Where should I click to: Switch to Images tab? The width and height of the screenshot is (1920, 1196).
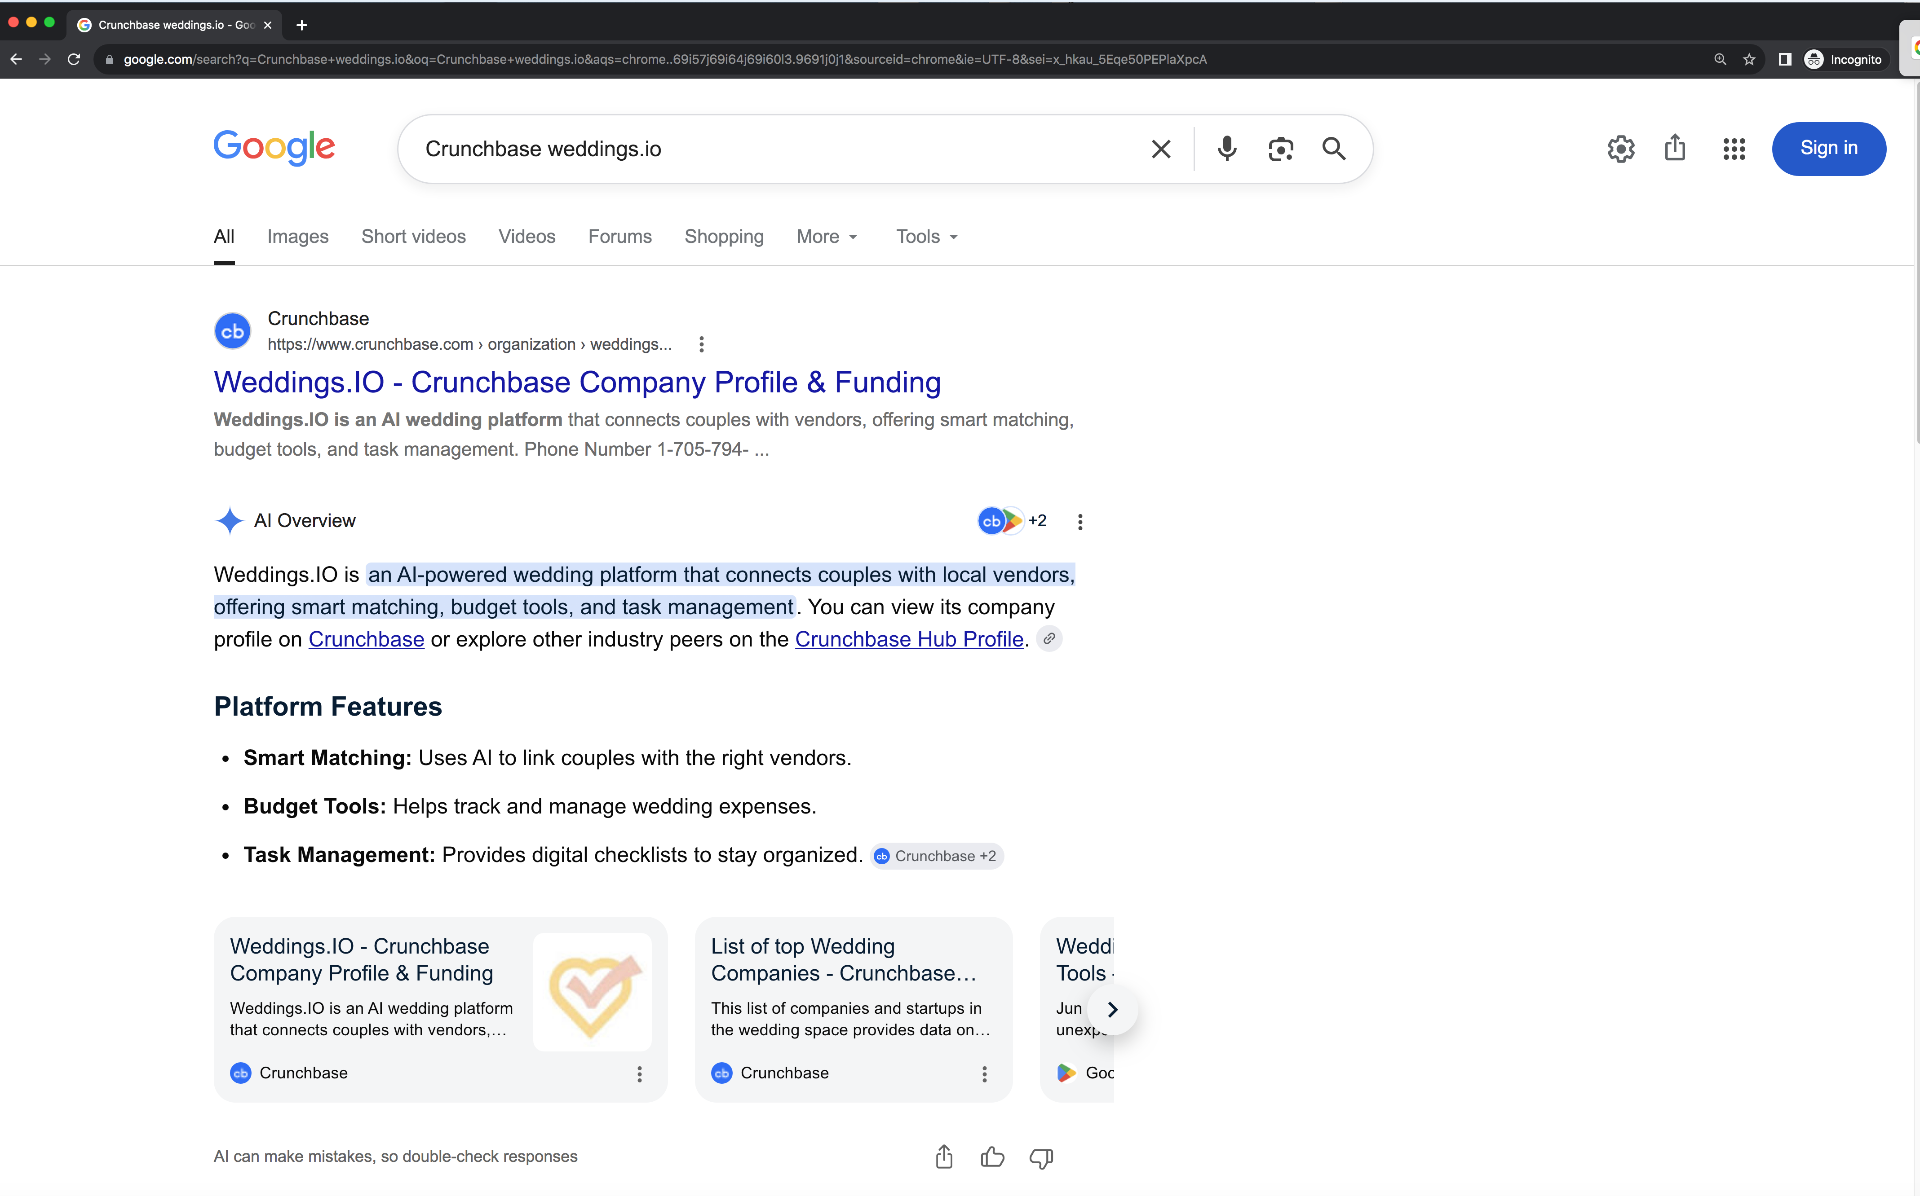point(298,237)
